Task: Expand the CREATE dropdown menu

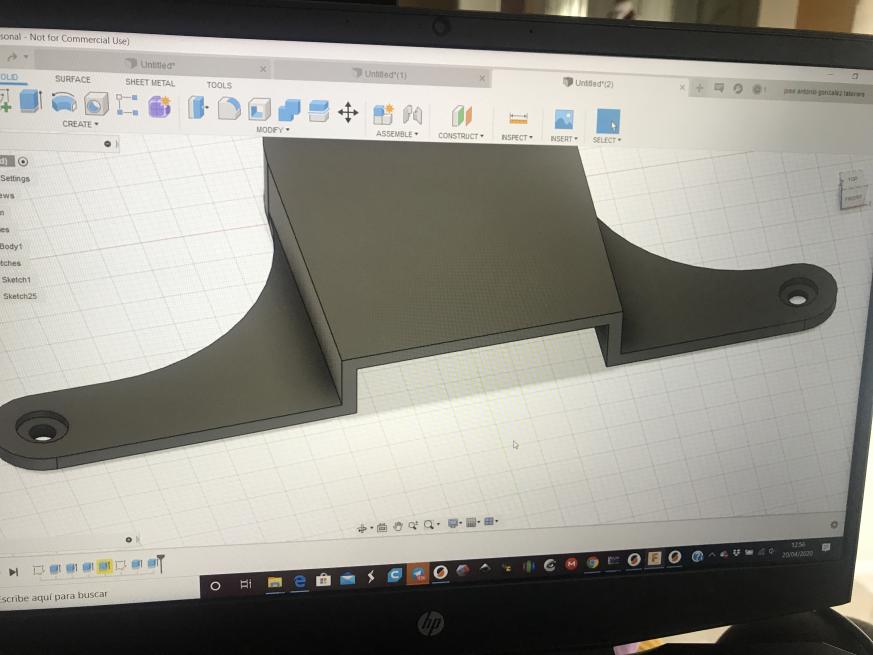Action: coord(80,124)
